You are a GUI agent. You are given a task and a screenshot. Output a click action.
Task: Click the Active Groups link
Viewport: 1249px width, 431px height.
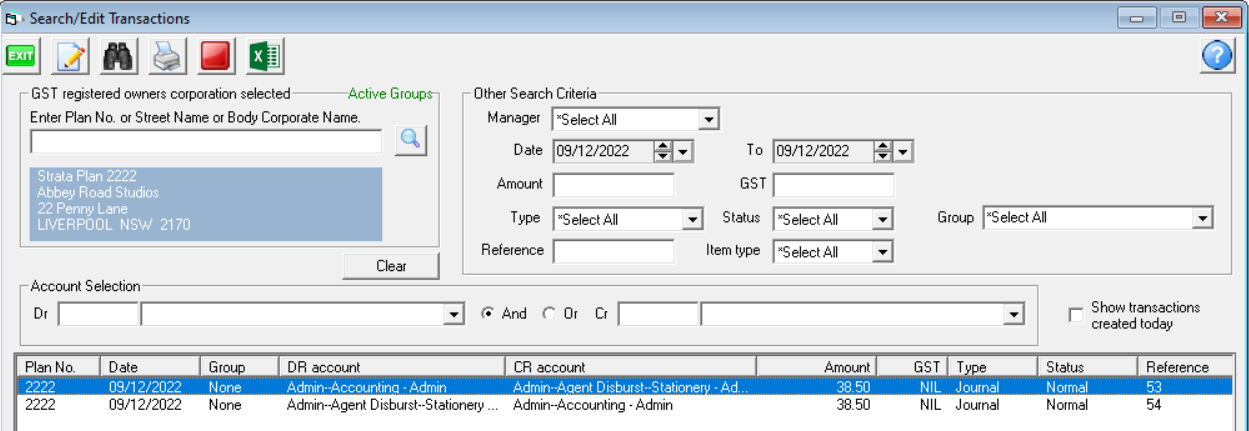tap(390, 94)
